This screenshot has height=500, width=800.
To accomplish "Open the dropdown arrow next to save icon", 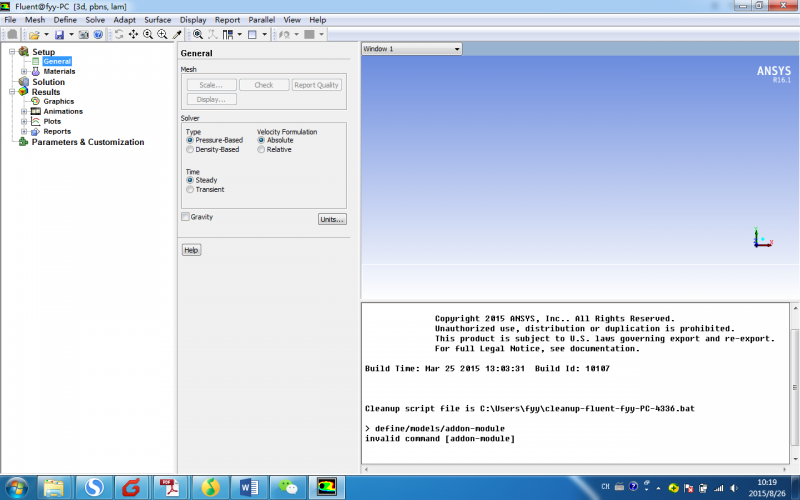I will 71,35.
